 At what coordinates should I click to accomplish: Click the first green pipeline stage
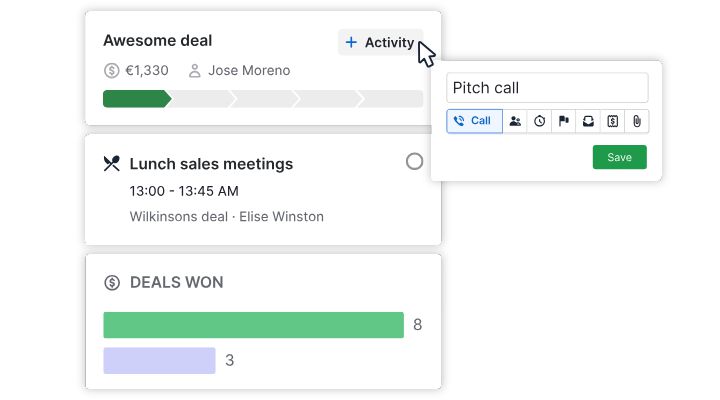coord(135,99)
